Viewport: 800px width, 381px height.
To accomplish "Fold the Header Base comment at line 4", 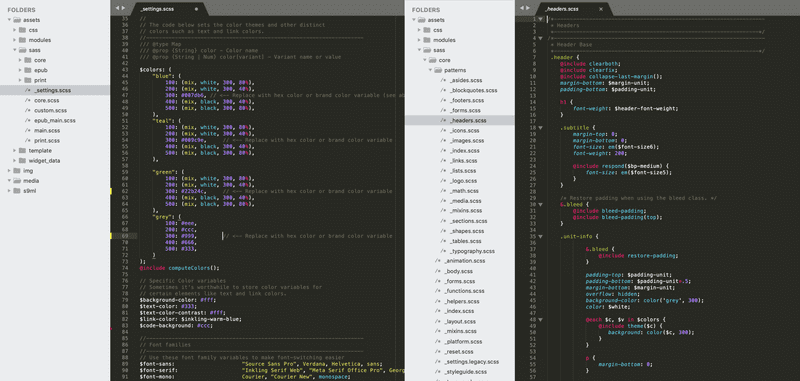I will 541,38.
